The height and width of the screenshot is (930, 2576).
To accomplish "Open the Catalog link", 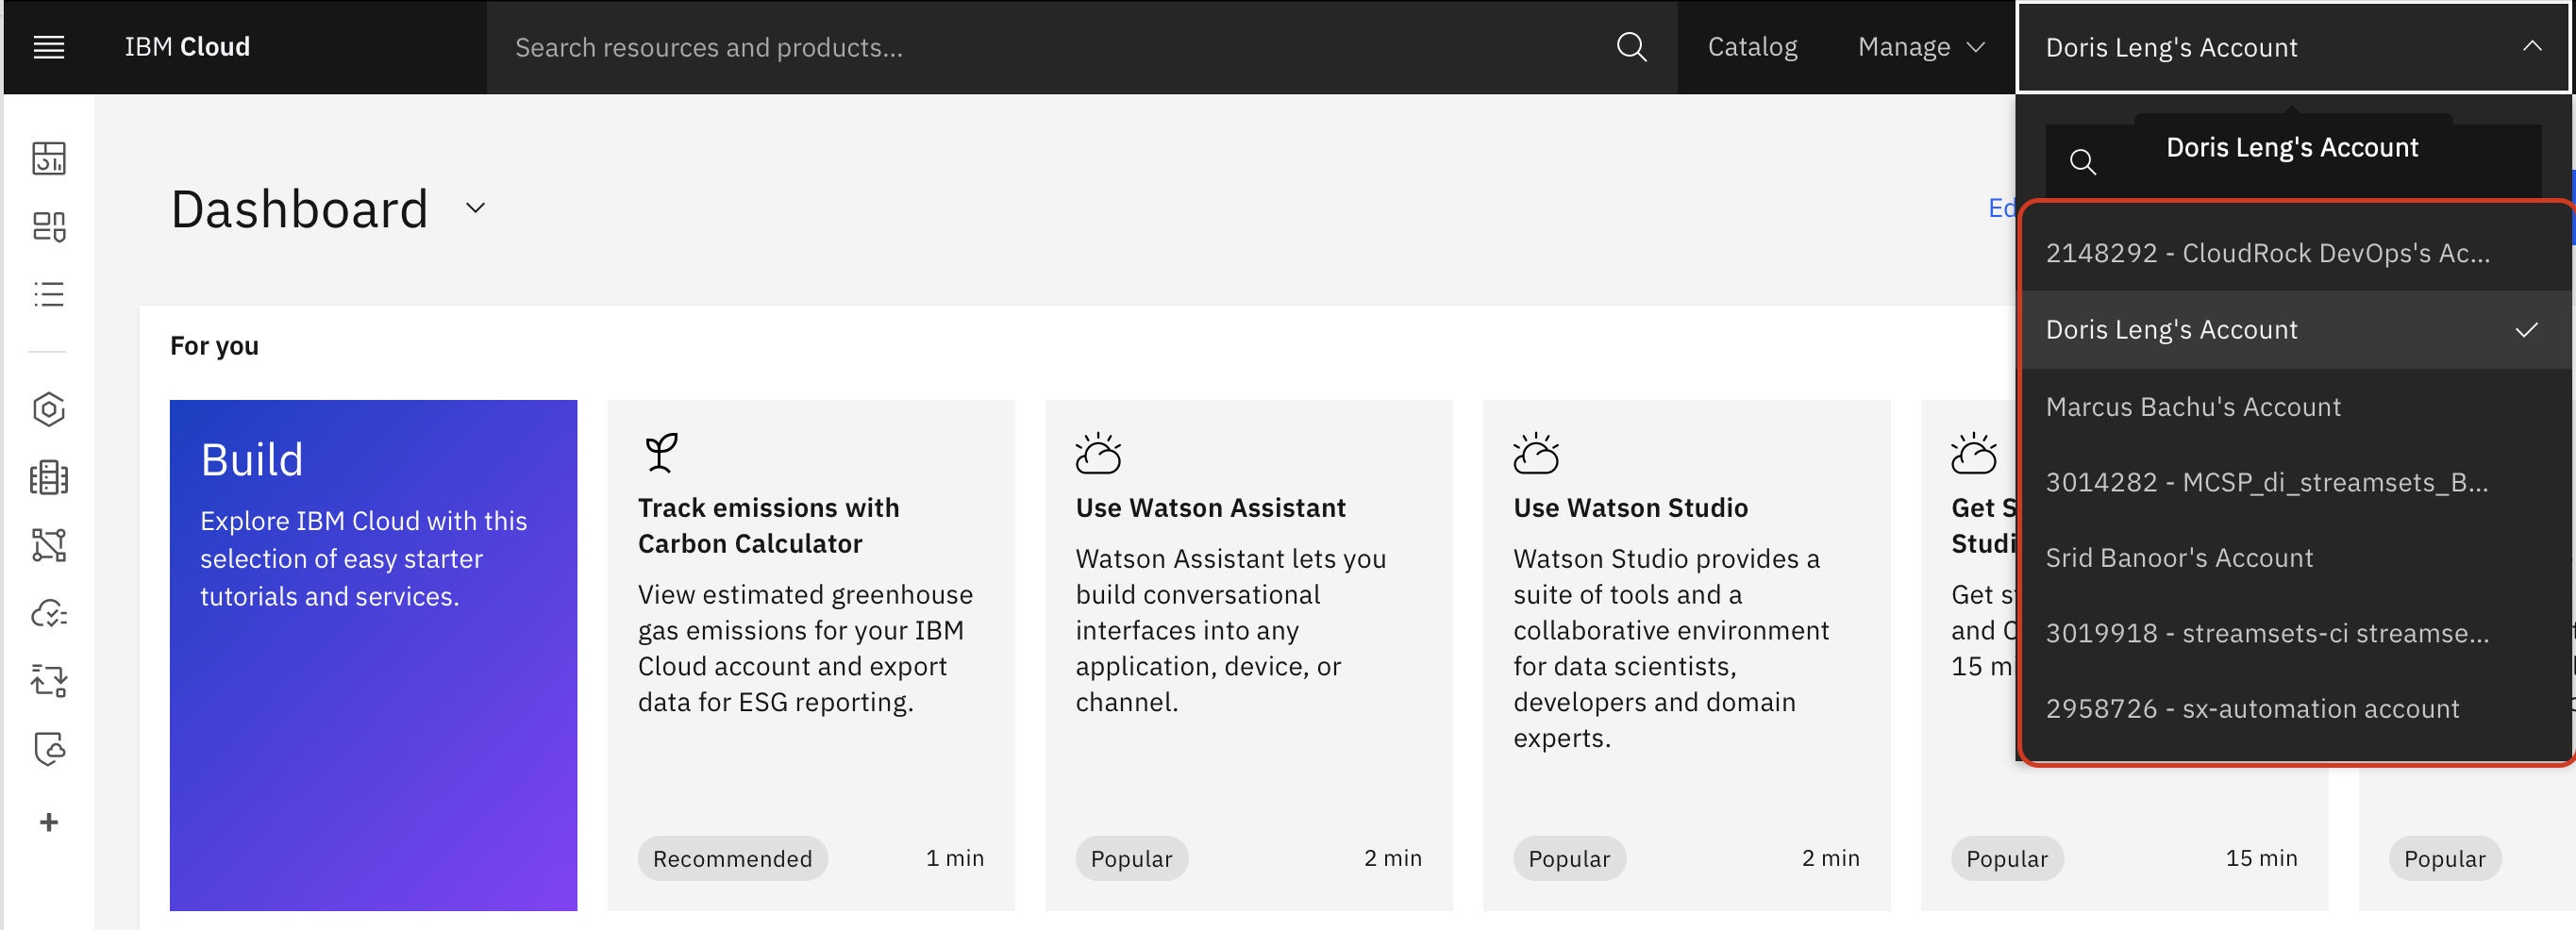I will click(x=1752, y=47).
